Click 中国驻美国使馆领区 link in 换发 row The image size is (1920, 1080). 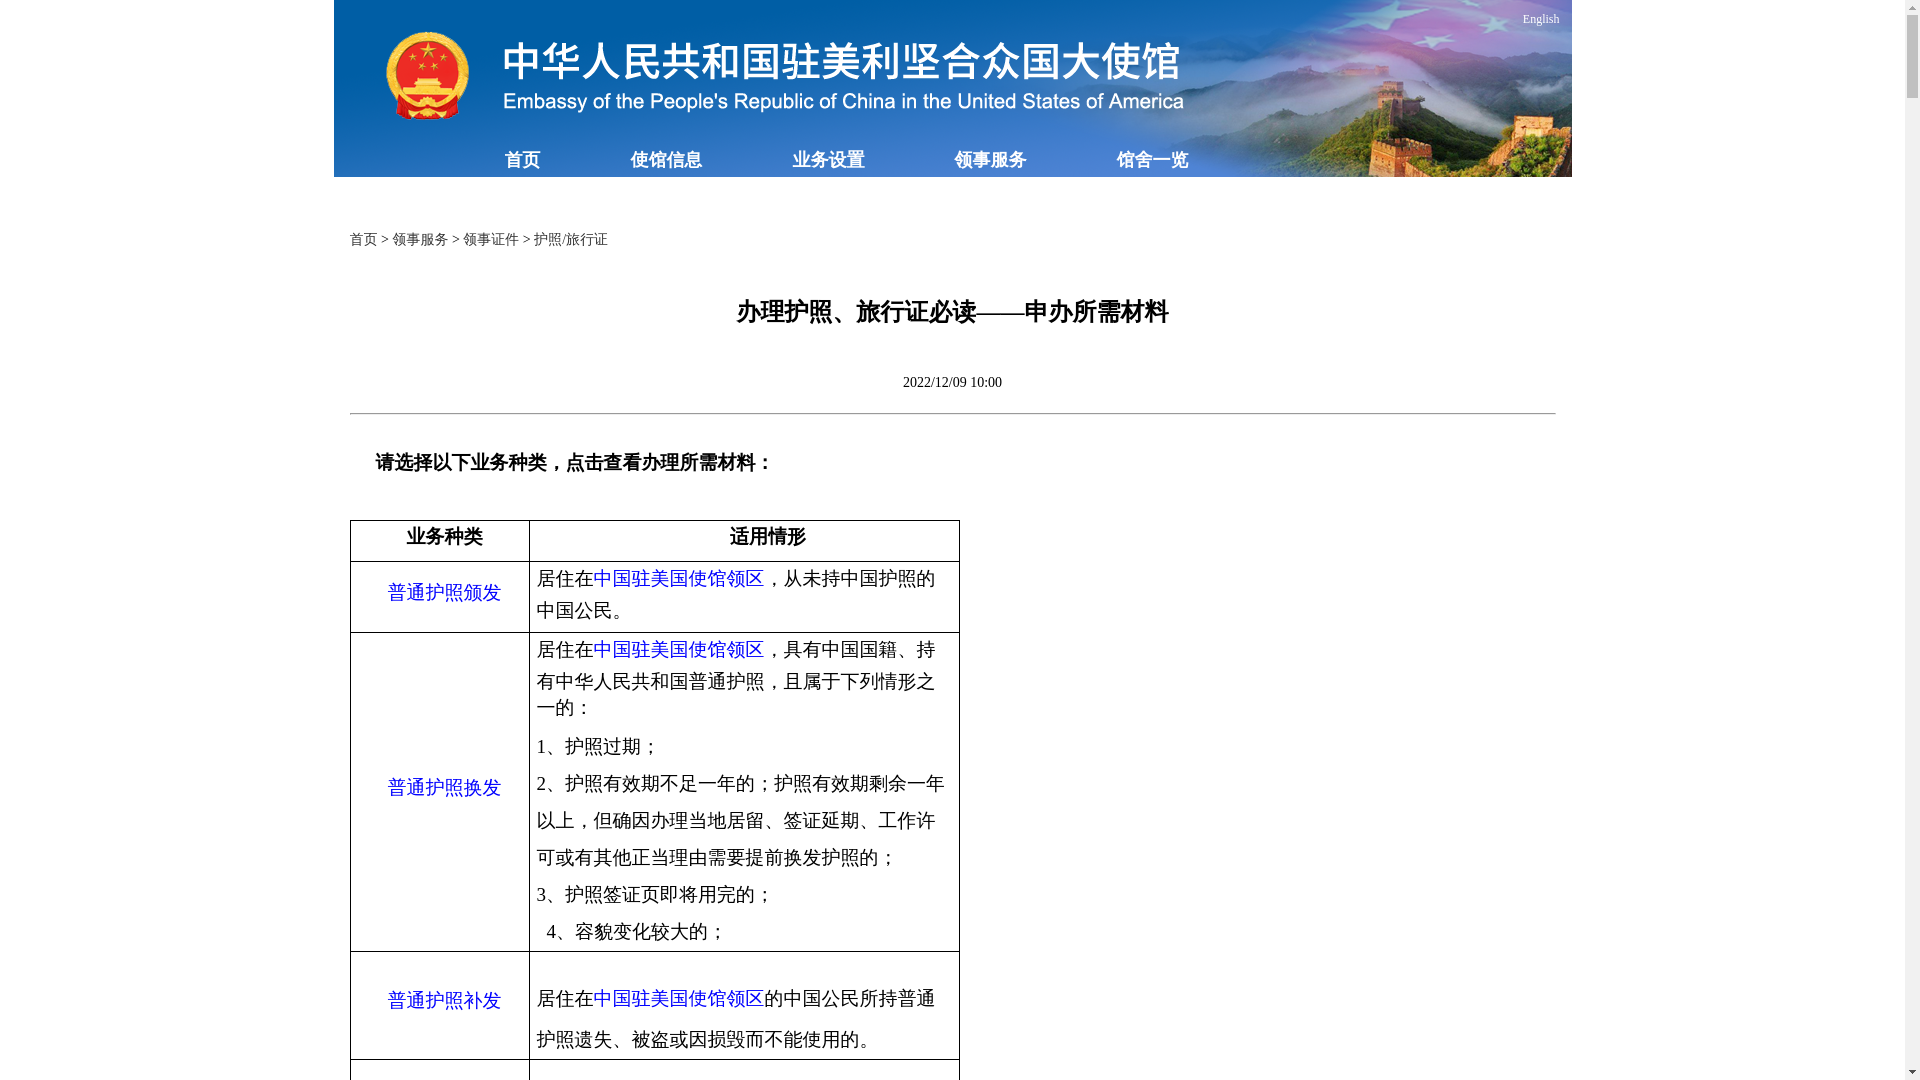tap(678, 650)
